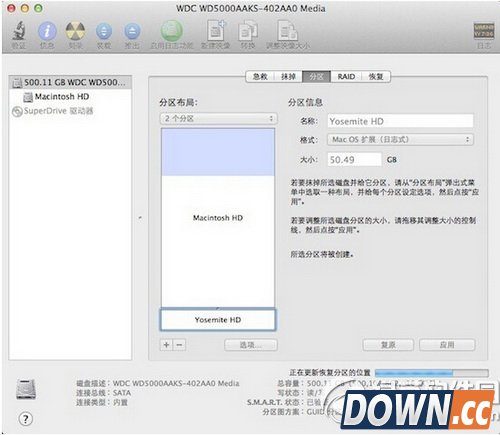Image resolution: width=500 pixels, height=435 pixels.
Task: Open the Log icon in toolbar
Action: pos(484,31)
